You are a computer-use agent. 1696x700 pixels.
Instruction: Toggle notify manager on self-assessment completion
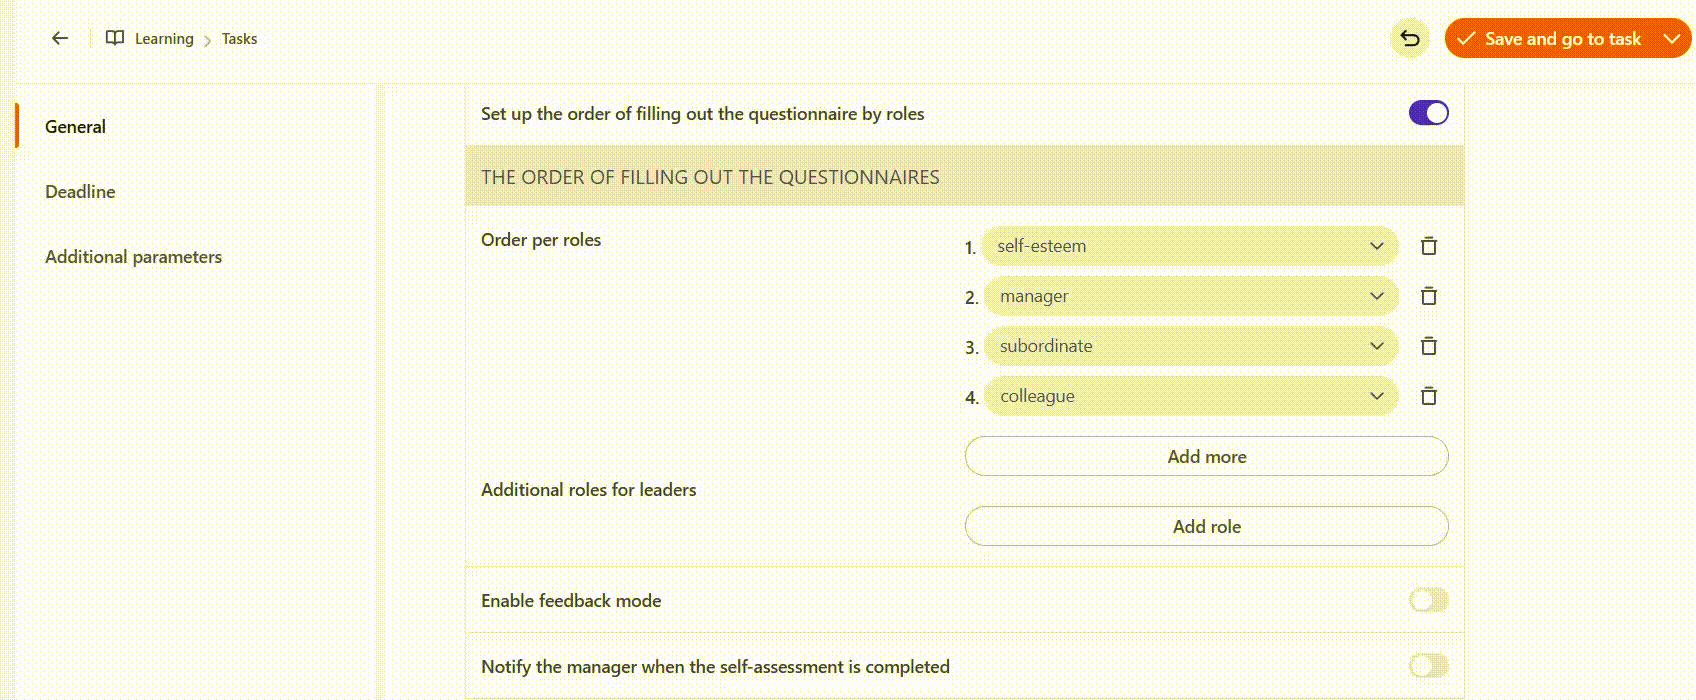coord(1428,666)
